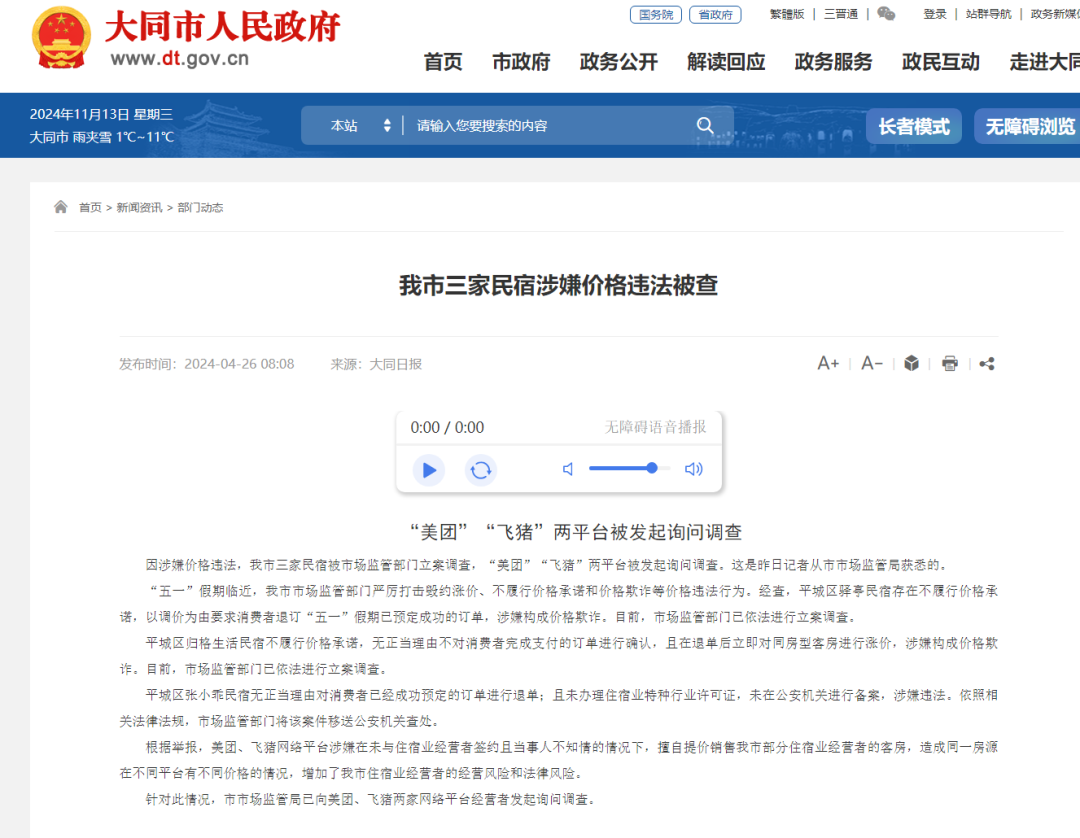Click the 登录 login link
The height and width of the screenshot is (838, 1080).
[x=933, y=13]
